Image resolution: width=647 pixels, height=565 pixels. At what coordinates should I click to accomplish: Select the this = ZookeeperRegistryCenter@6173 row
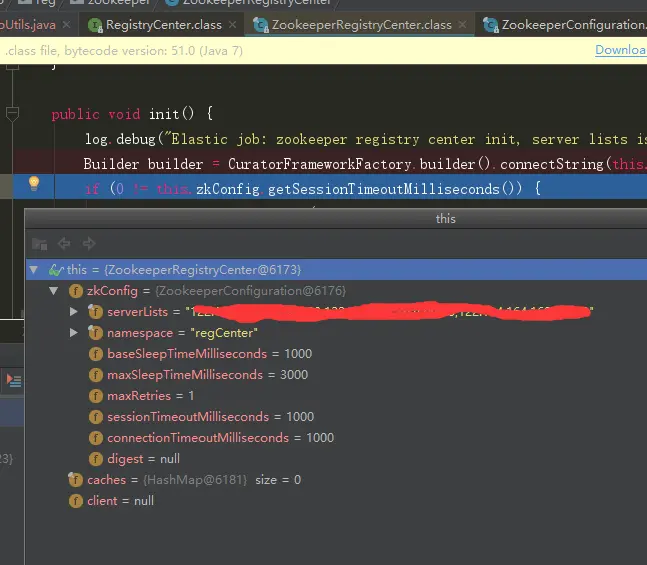tap(336, 270)
